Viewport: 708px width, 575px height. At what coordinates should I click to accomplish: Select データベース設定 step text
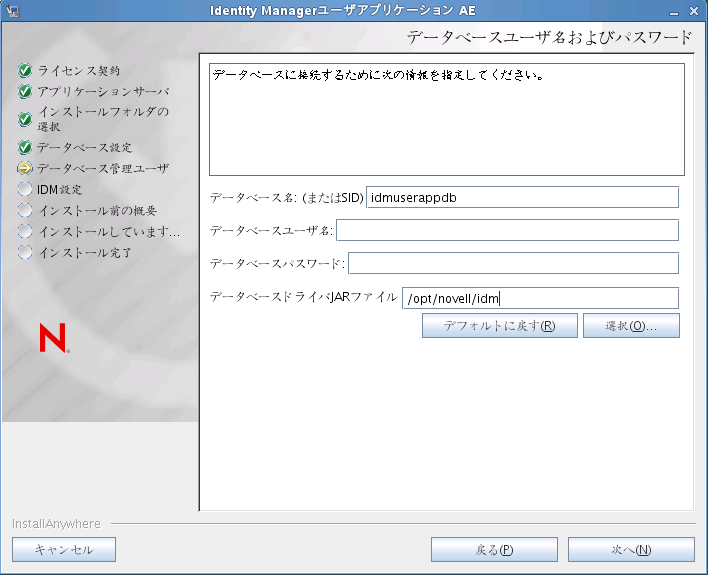coord(84,147)
